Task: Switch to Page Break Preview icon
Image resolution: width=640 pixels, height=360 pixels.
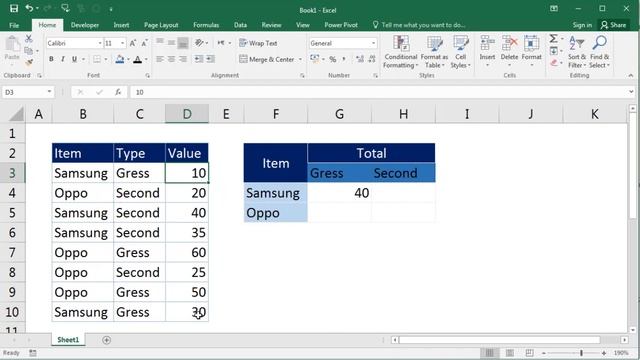Action: (529, 353)
